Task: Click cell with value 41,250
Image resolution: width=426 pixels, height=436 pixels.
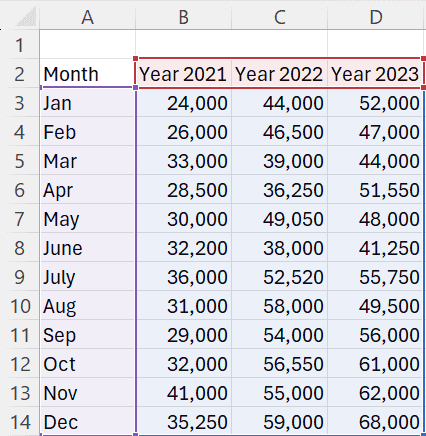Action: pos(376,248)
